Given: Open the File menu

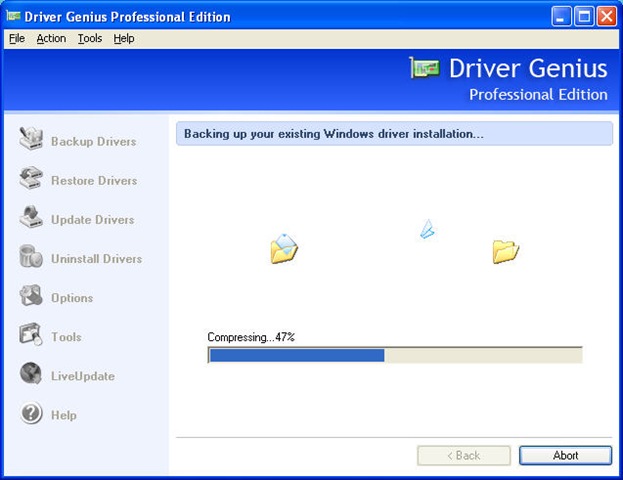Looking at the screenshot, I should point(17,39).
